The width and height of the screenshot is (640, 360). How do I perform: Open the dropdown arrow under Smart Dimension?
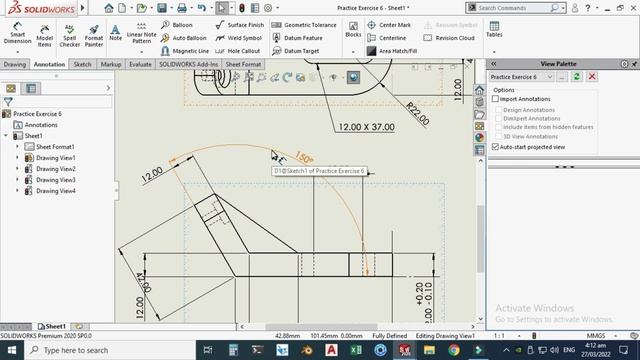click(18, 52)
